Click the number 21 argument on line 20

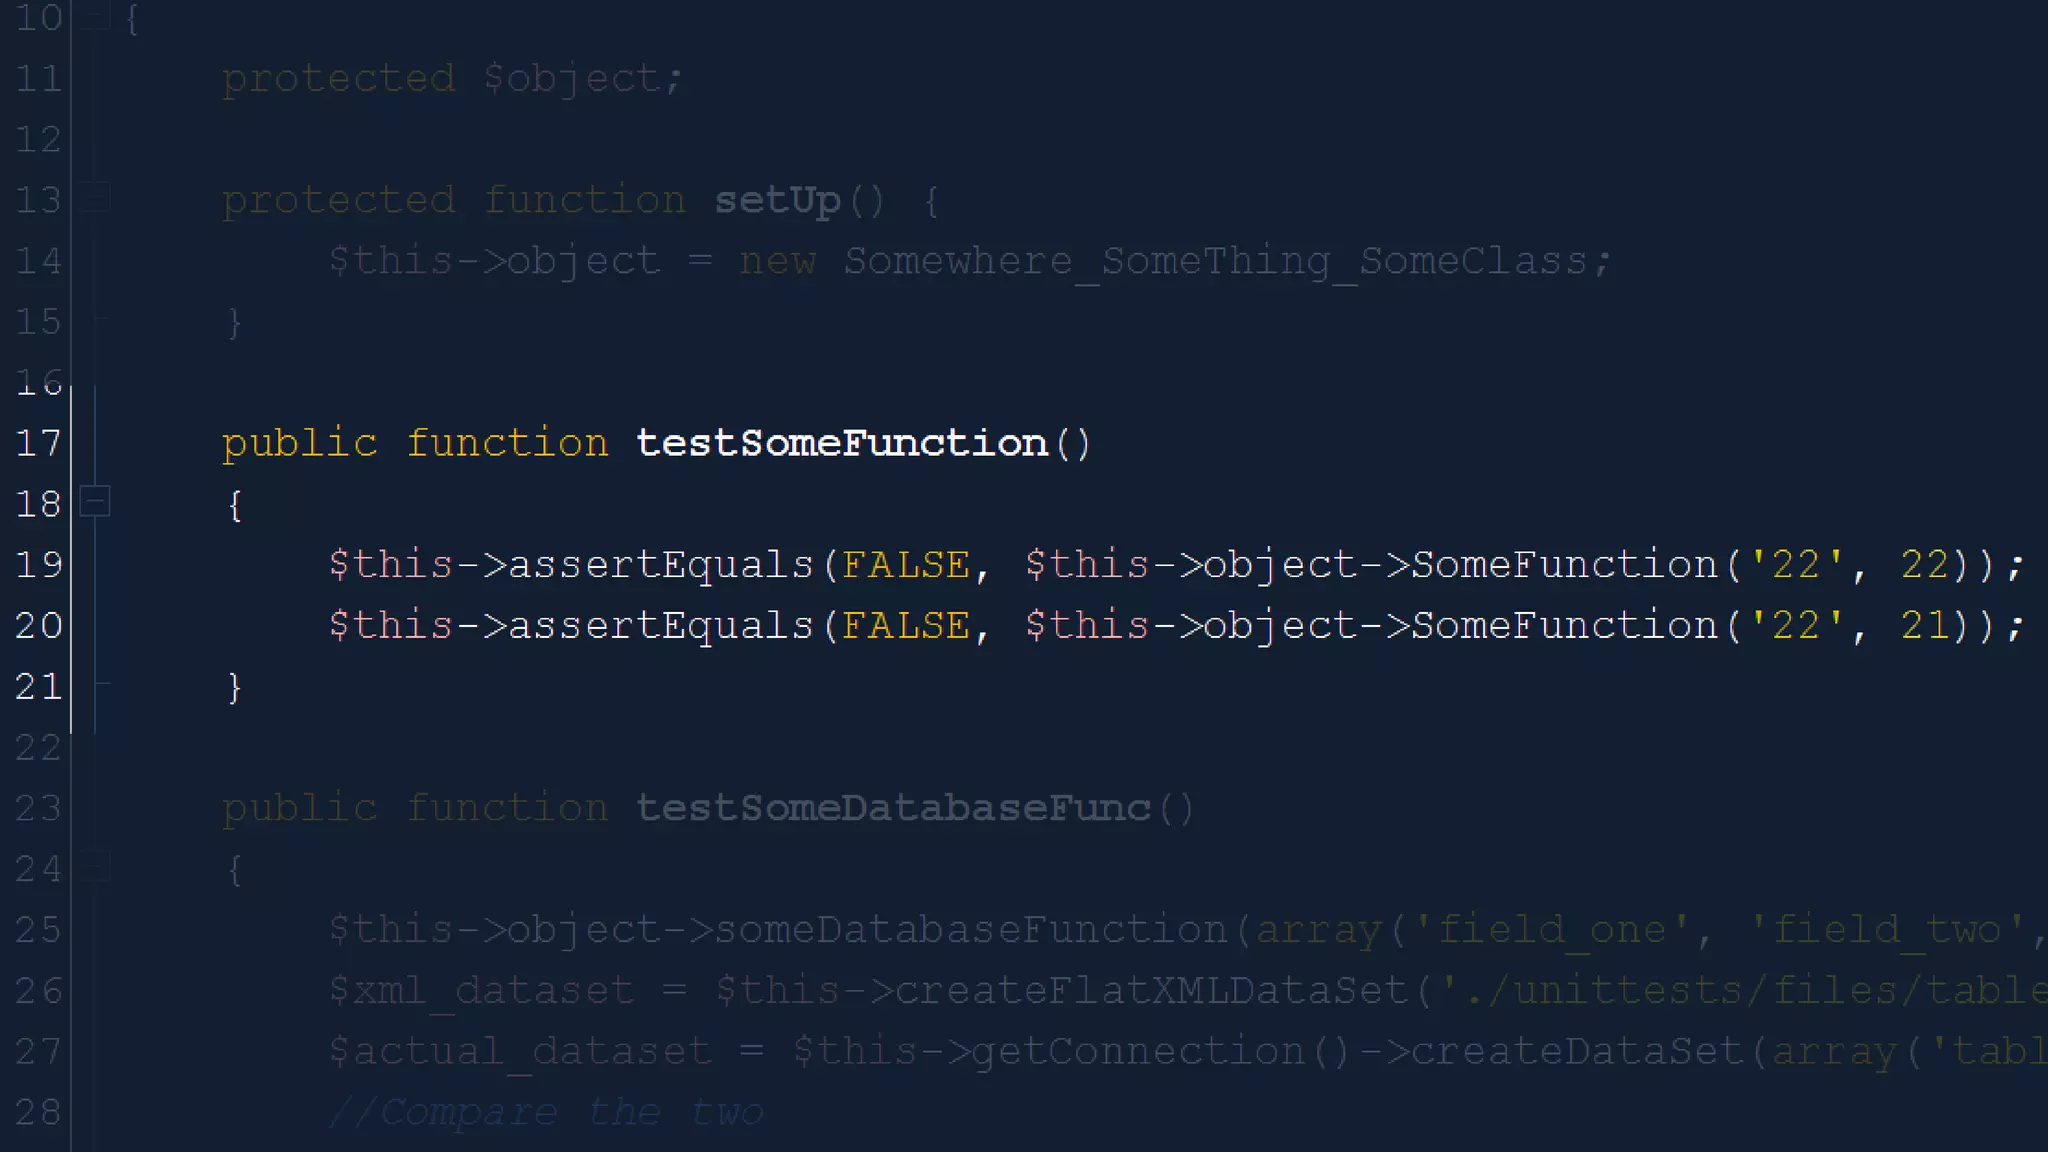[x=1924, y=626]
